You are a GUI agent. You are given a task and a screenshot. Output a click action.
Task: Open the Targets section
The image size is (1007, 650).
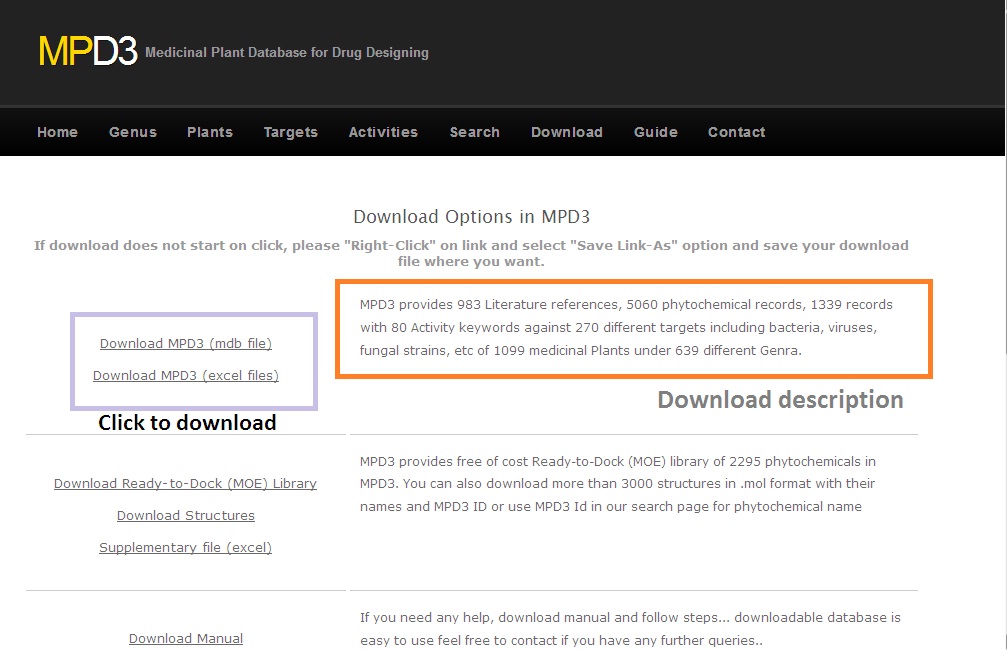pyautogui.click(x=291, y=132)
